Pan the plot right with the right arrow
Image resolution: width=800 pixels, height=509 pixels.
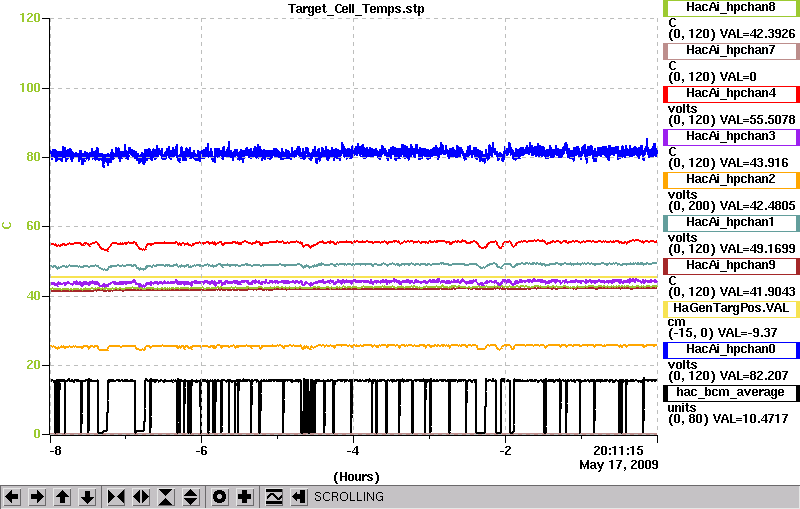pos(37,496)
